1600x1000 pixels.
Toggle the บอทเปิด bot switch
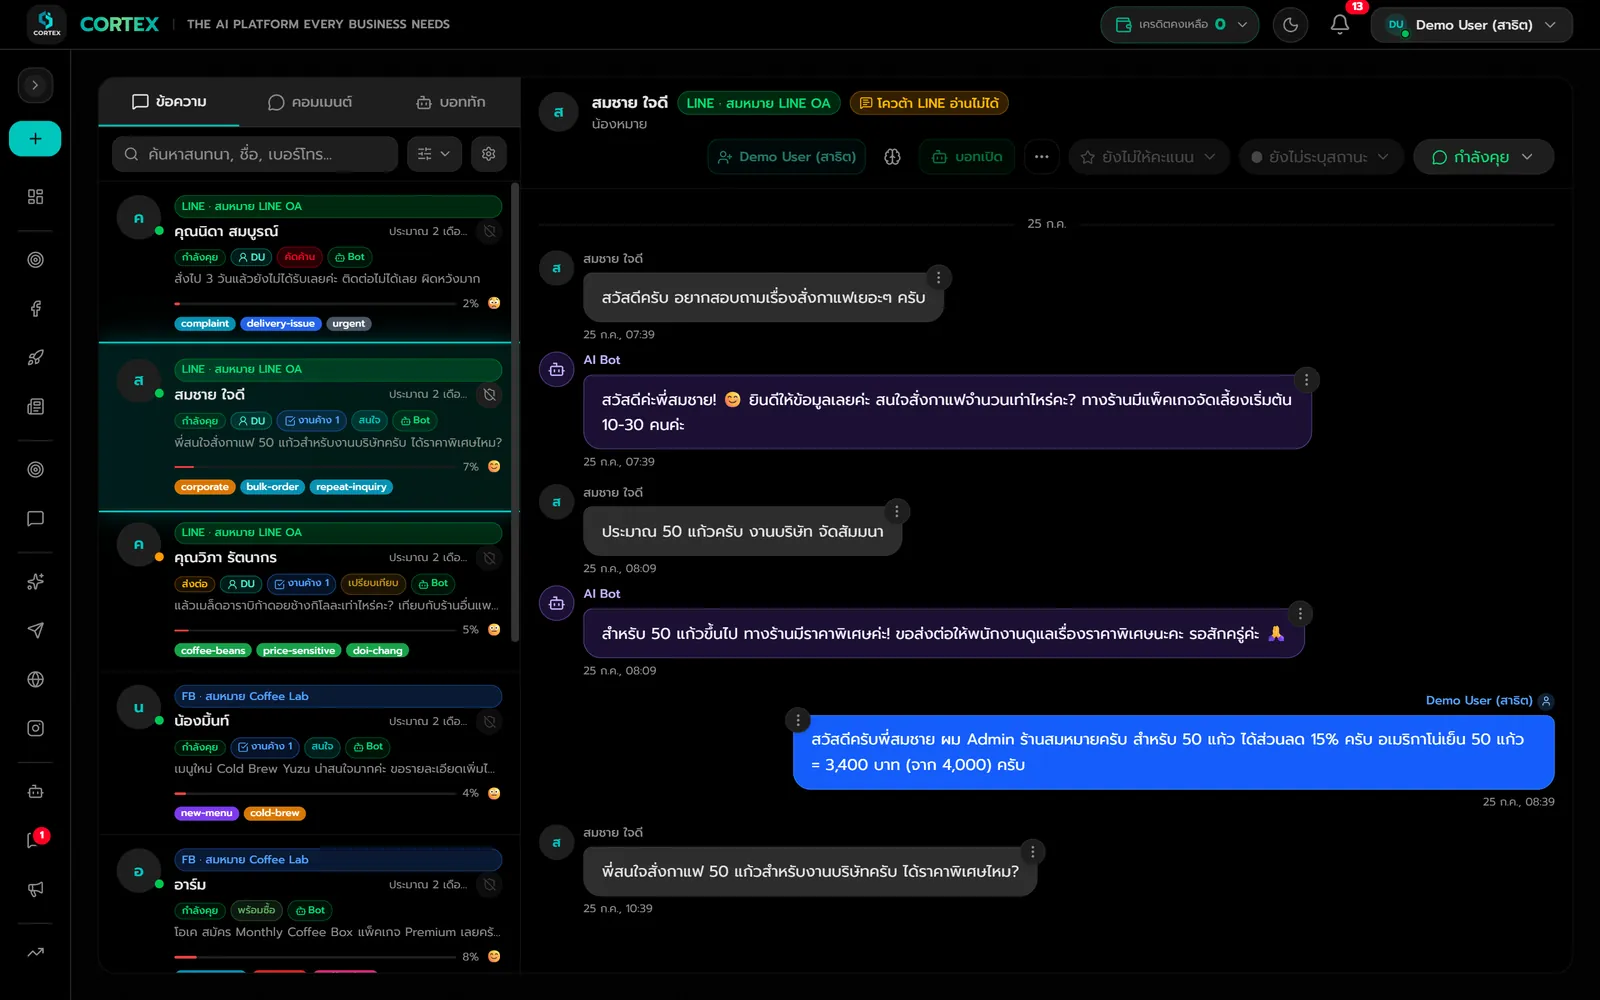(x=967, y=157)
